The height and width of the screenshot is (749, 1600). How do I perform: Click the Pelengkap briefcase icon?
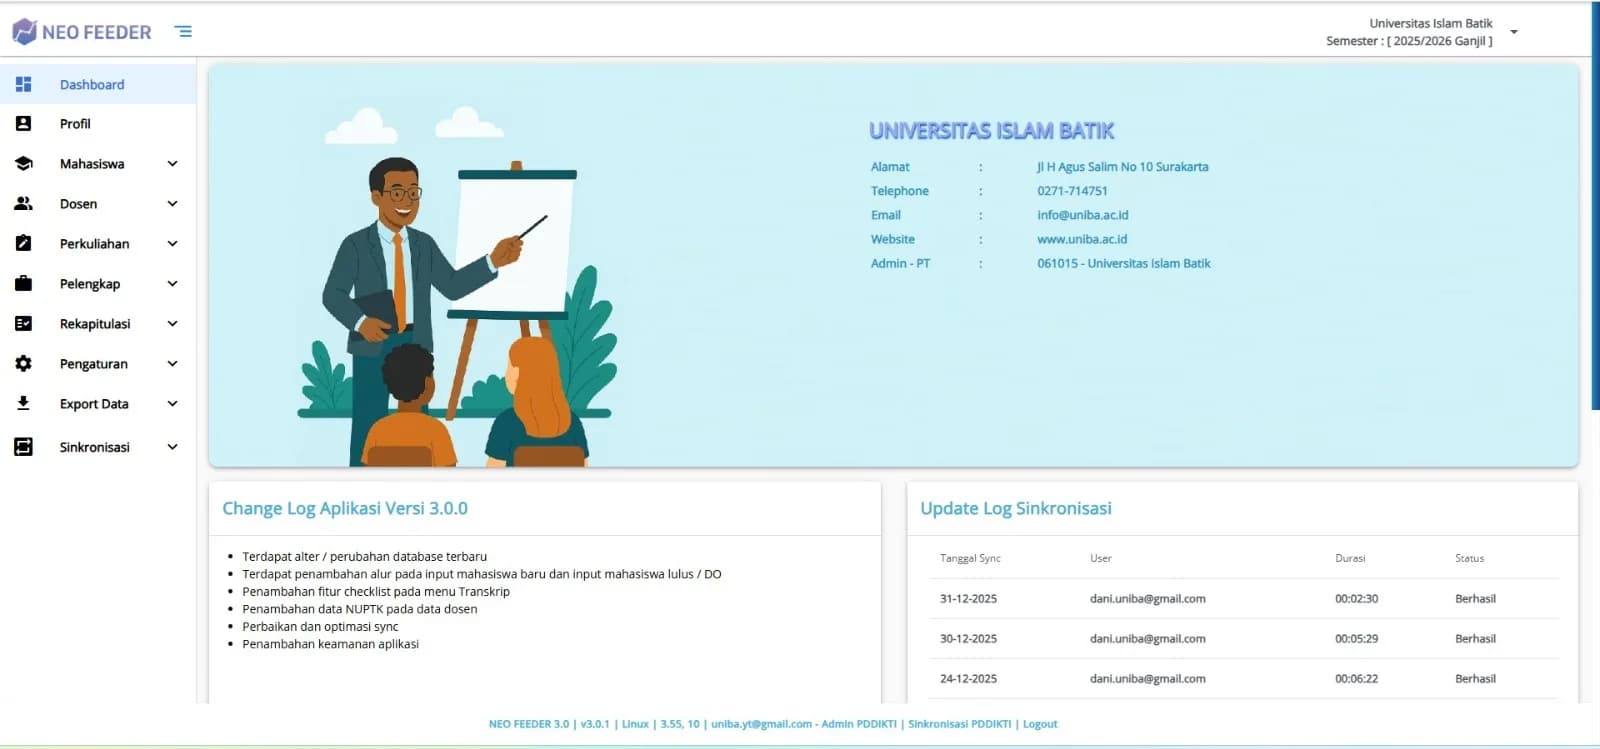click(x=24, y=283)
